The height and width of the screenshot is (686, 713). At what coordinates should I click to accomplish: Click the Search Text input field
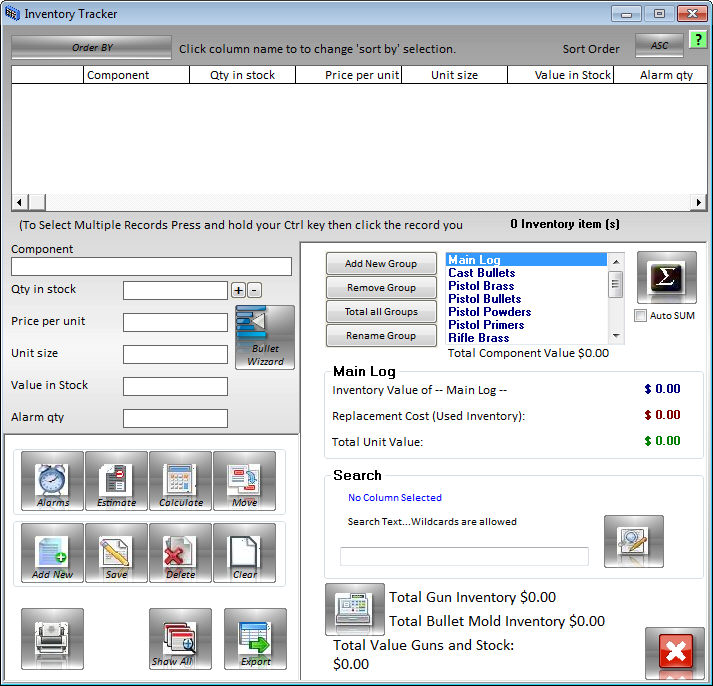(464, 556)
